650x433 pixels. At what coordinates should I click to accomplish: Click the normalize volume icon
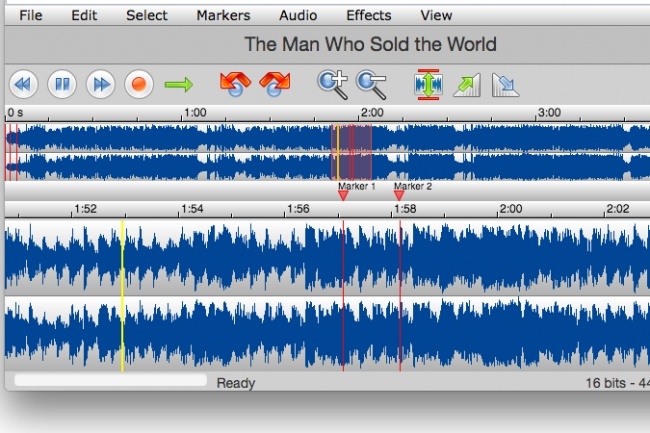pos(428,85)
